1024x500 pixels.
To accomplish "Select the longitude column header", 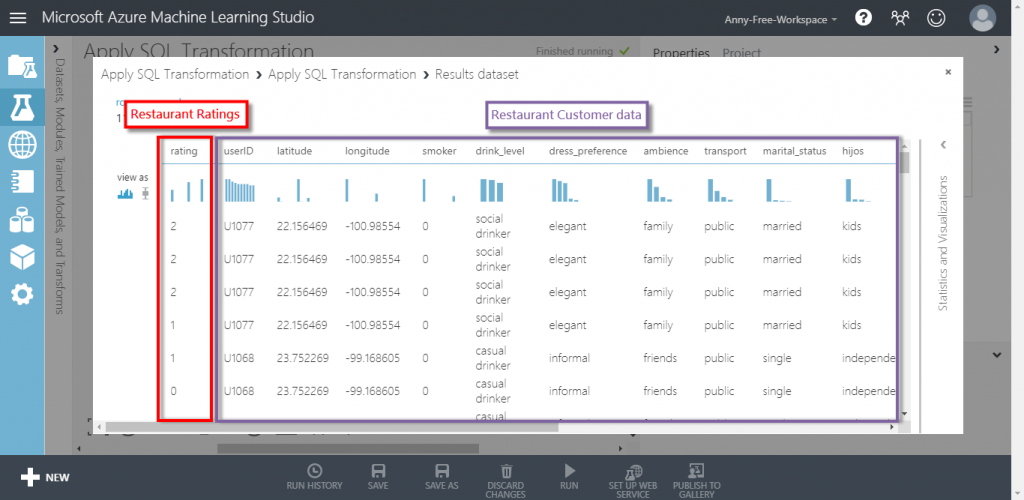I will (x=368, y=151).
